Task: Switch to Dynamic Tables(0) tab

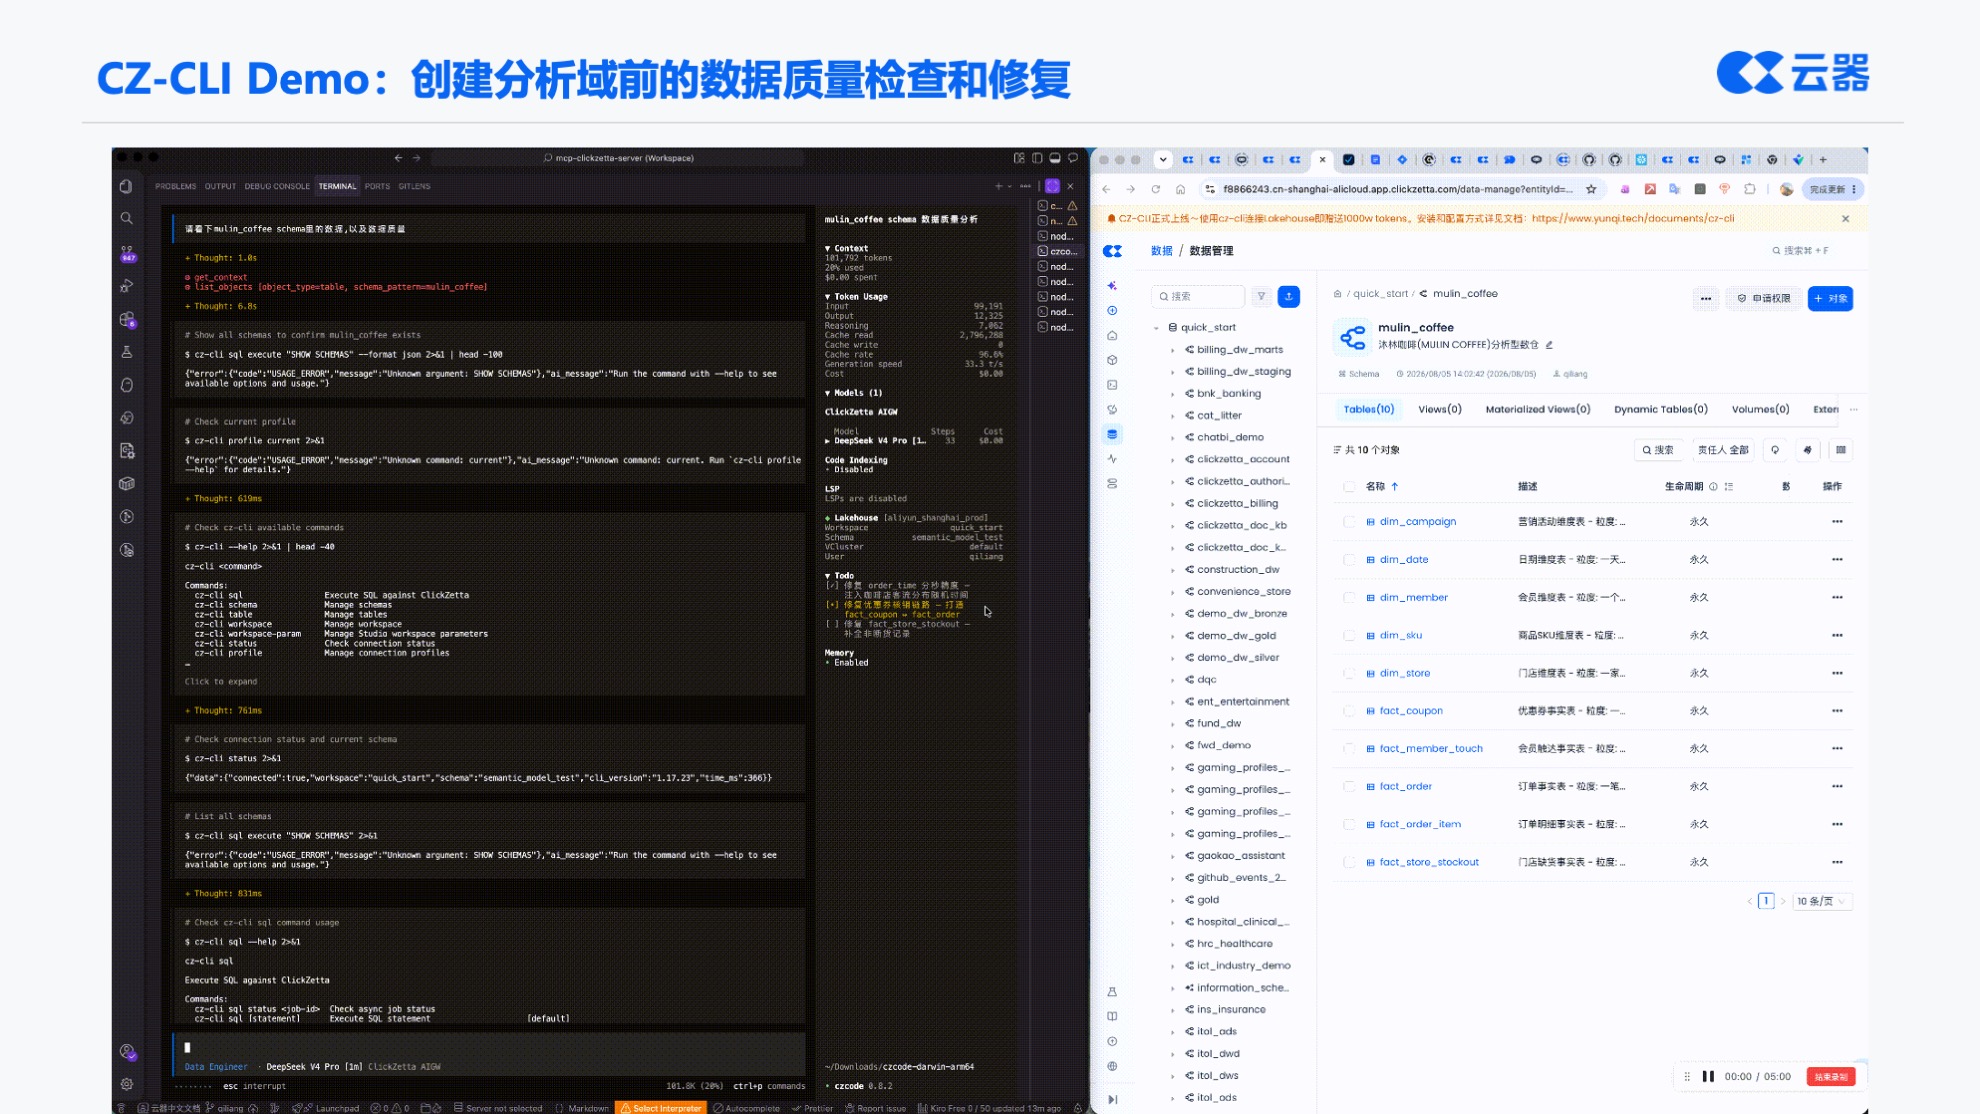Action: coord(1660,409)
